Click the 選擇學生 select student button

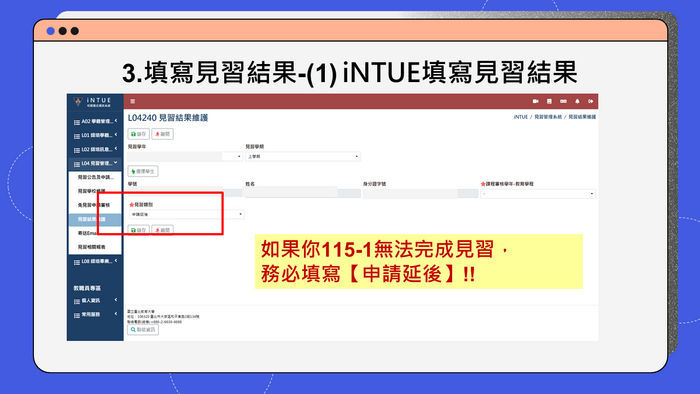143,171
